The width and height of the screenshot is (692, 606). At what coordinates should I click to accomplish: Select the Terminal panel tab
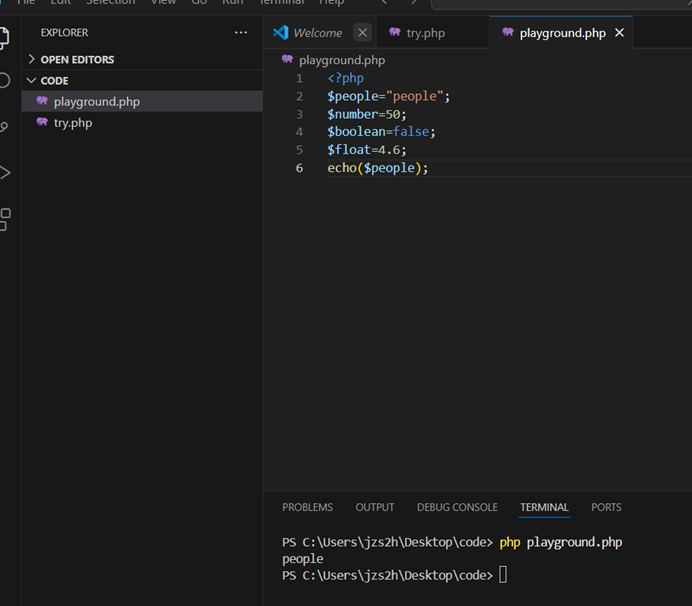point(544,507)
